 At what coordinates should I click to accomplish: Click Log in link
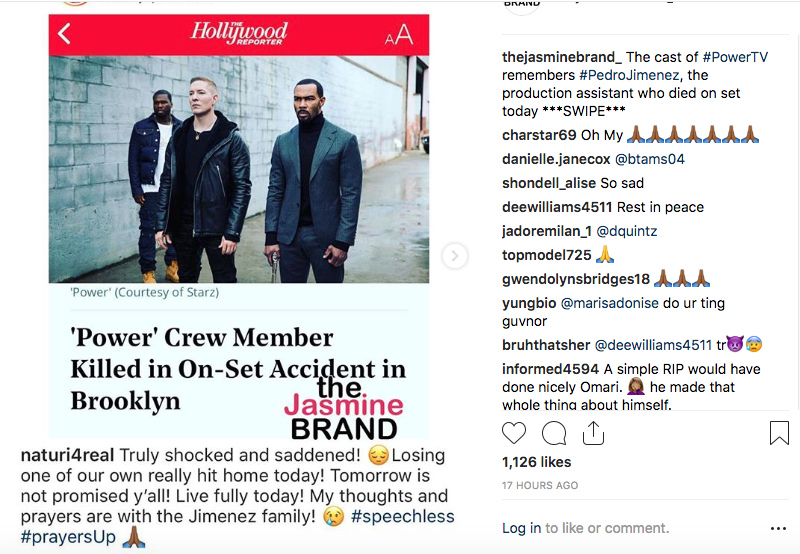point(521,528)
